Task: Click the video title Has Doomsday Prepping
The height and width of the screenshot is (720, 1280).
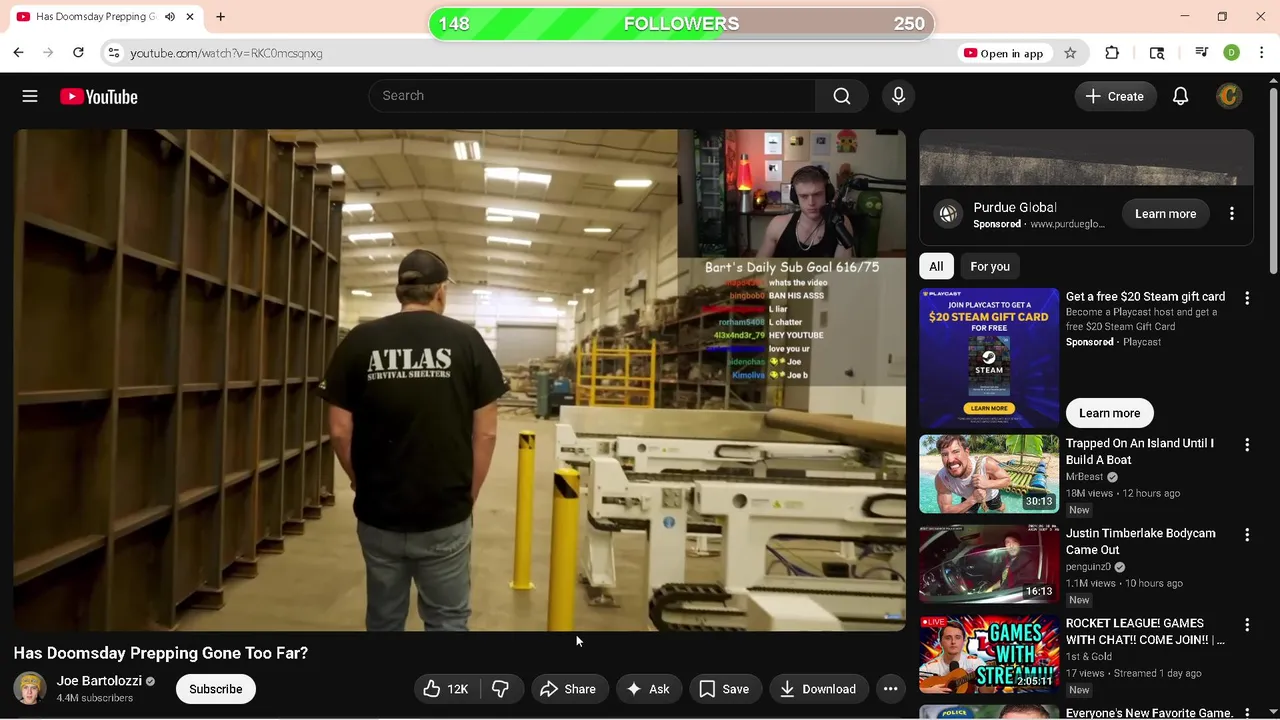Action: coord(161,653)
